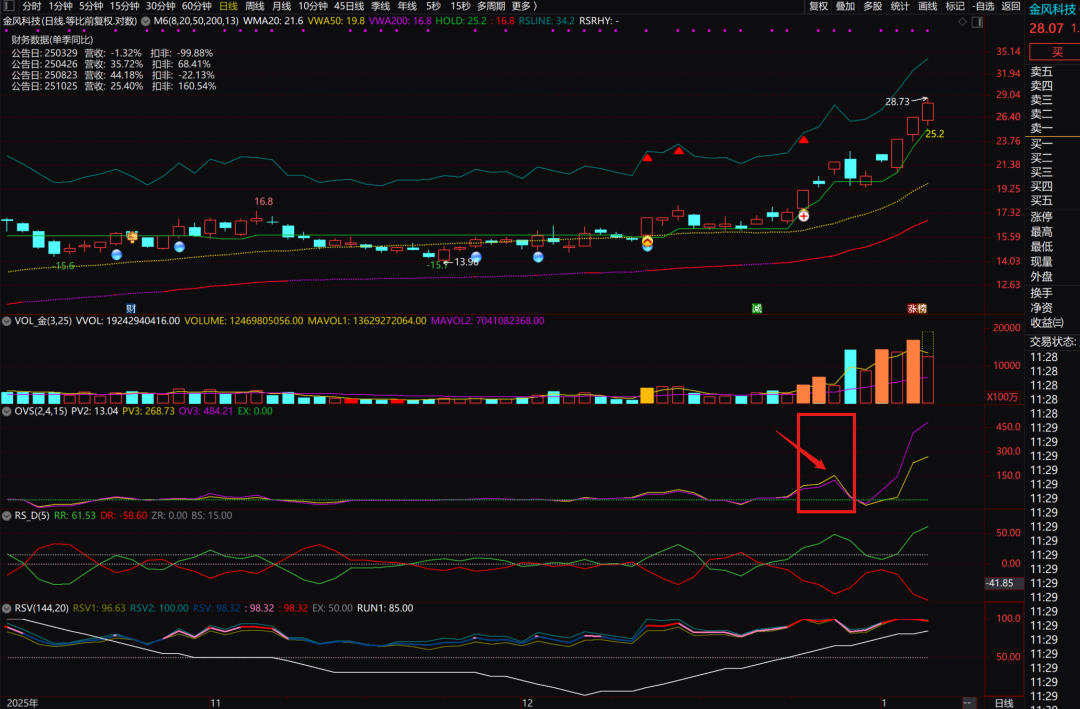Click the 16.8 price label on the chart
1080x709 pixels.
[x=263, y=201]
